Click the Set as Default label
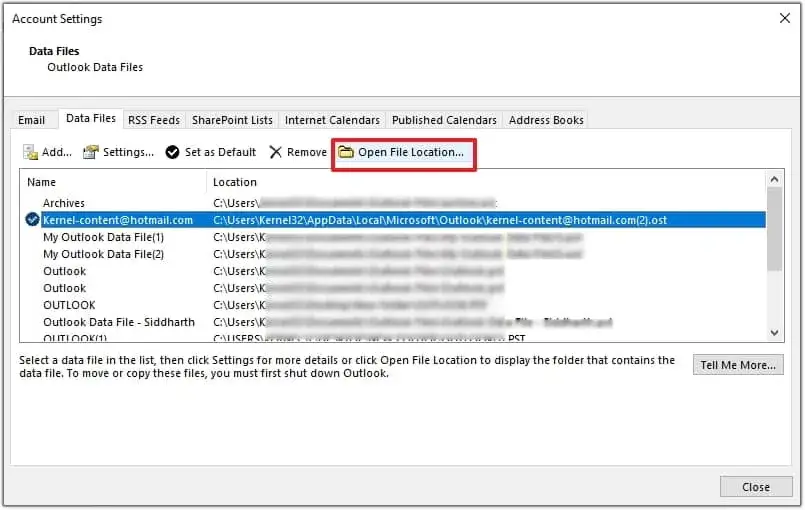The image size is (805, 510). (220, 152)
